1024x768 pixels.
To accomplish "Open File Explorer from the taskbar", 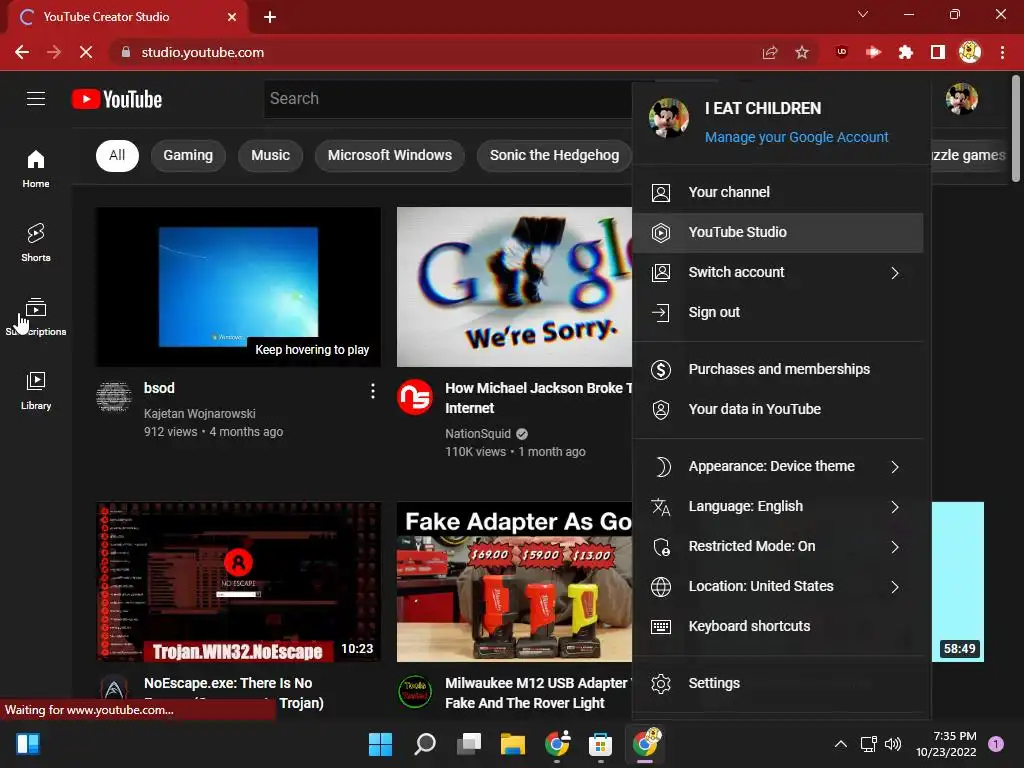I will coord(513,744).
